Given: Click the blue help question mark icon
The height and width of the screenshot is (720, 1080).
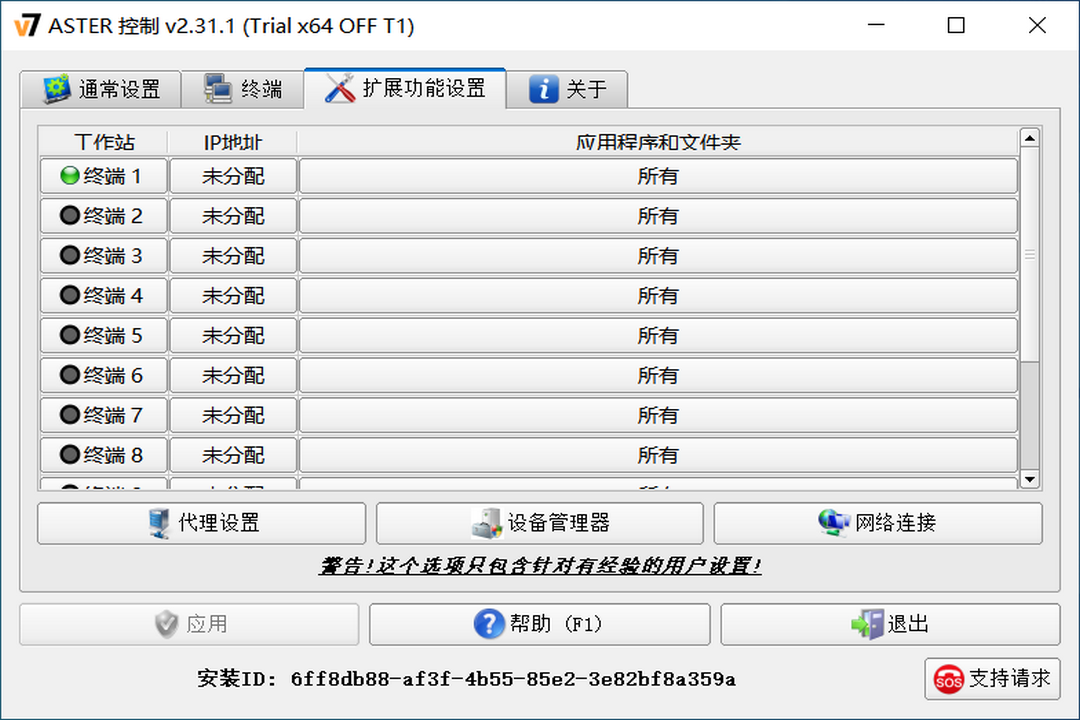Looking at the screenshot, I should [487, 624].
